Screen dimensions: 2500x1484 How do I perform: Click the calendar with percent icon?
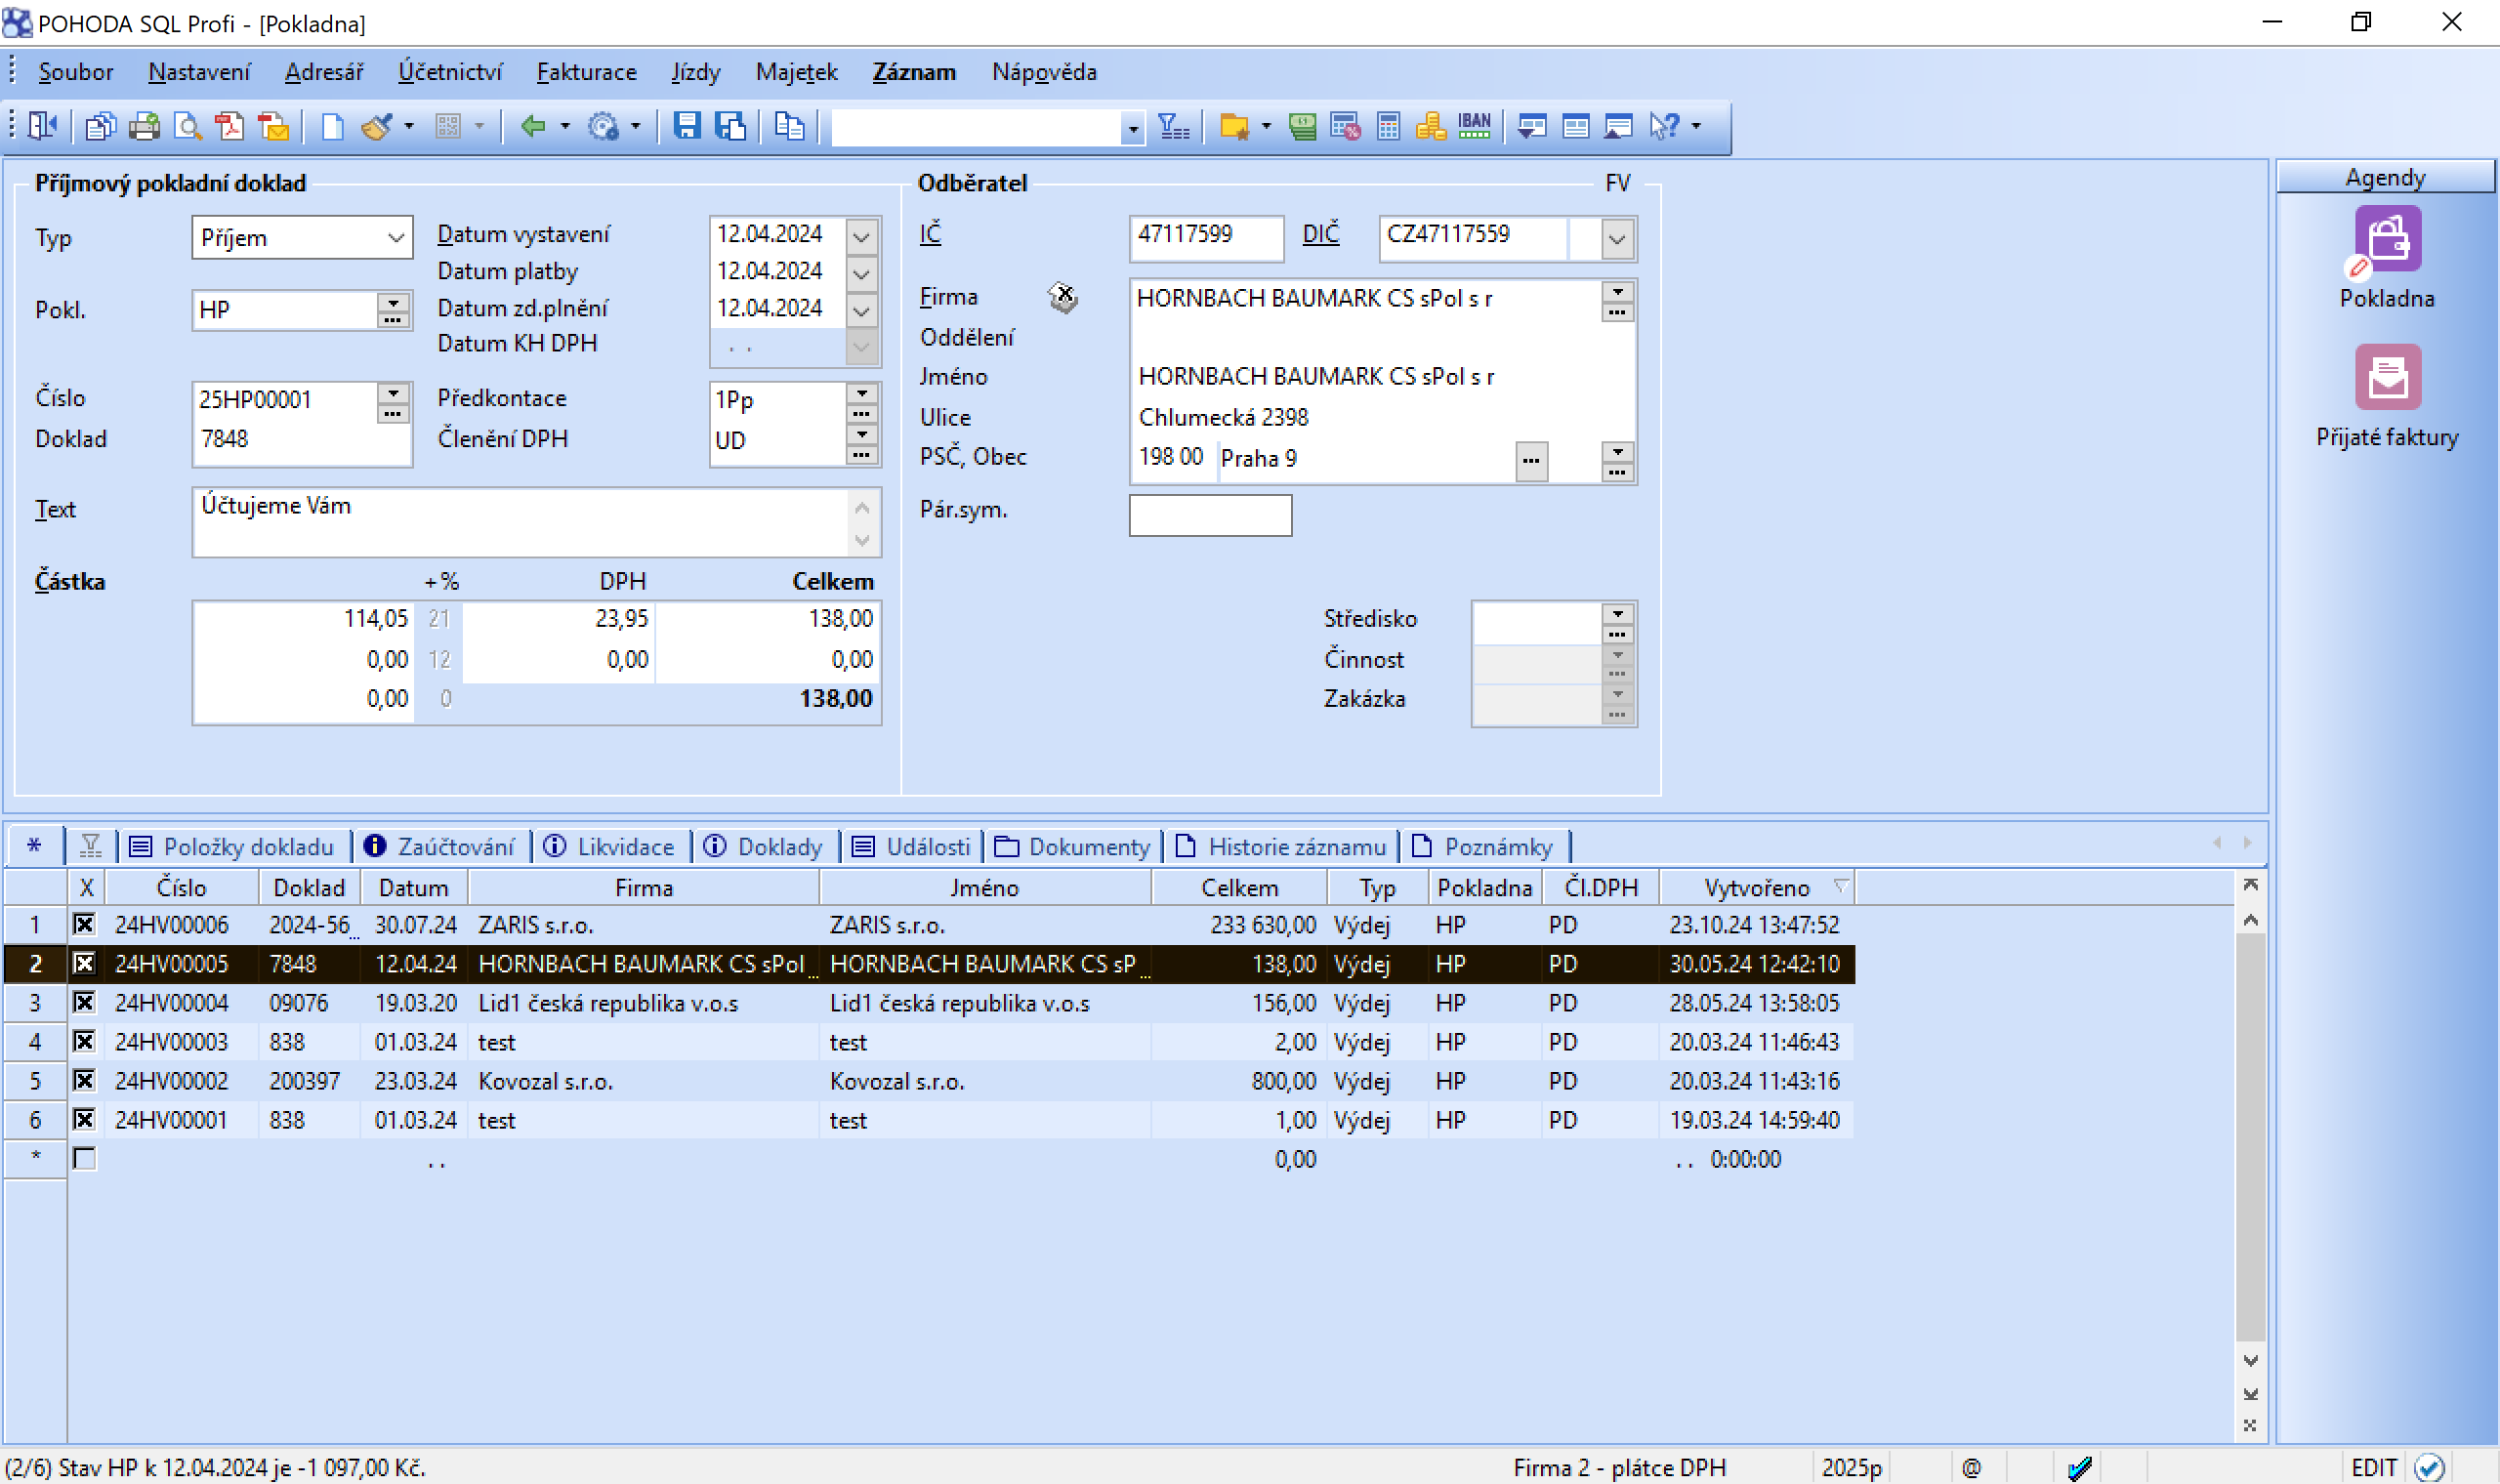click(1345, 126)
